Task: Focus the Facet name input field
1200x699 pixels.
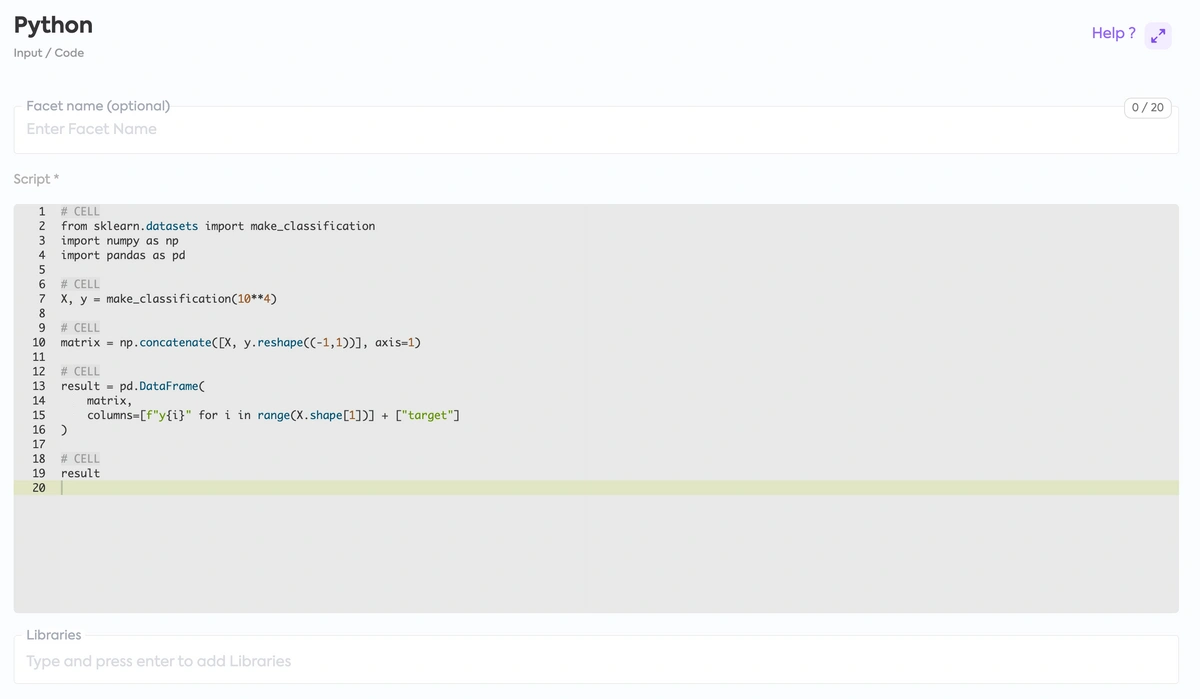Action: pyautogui.click(x=595, y=129)
